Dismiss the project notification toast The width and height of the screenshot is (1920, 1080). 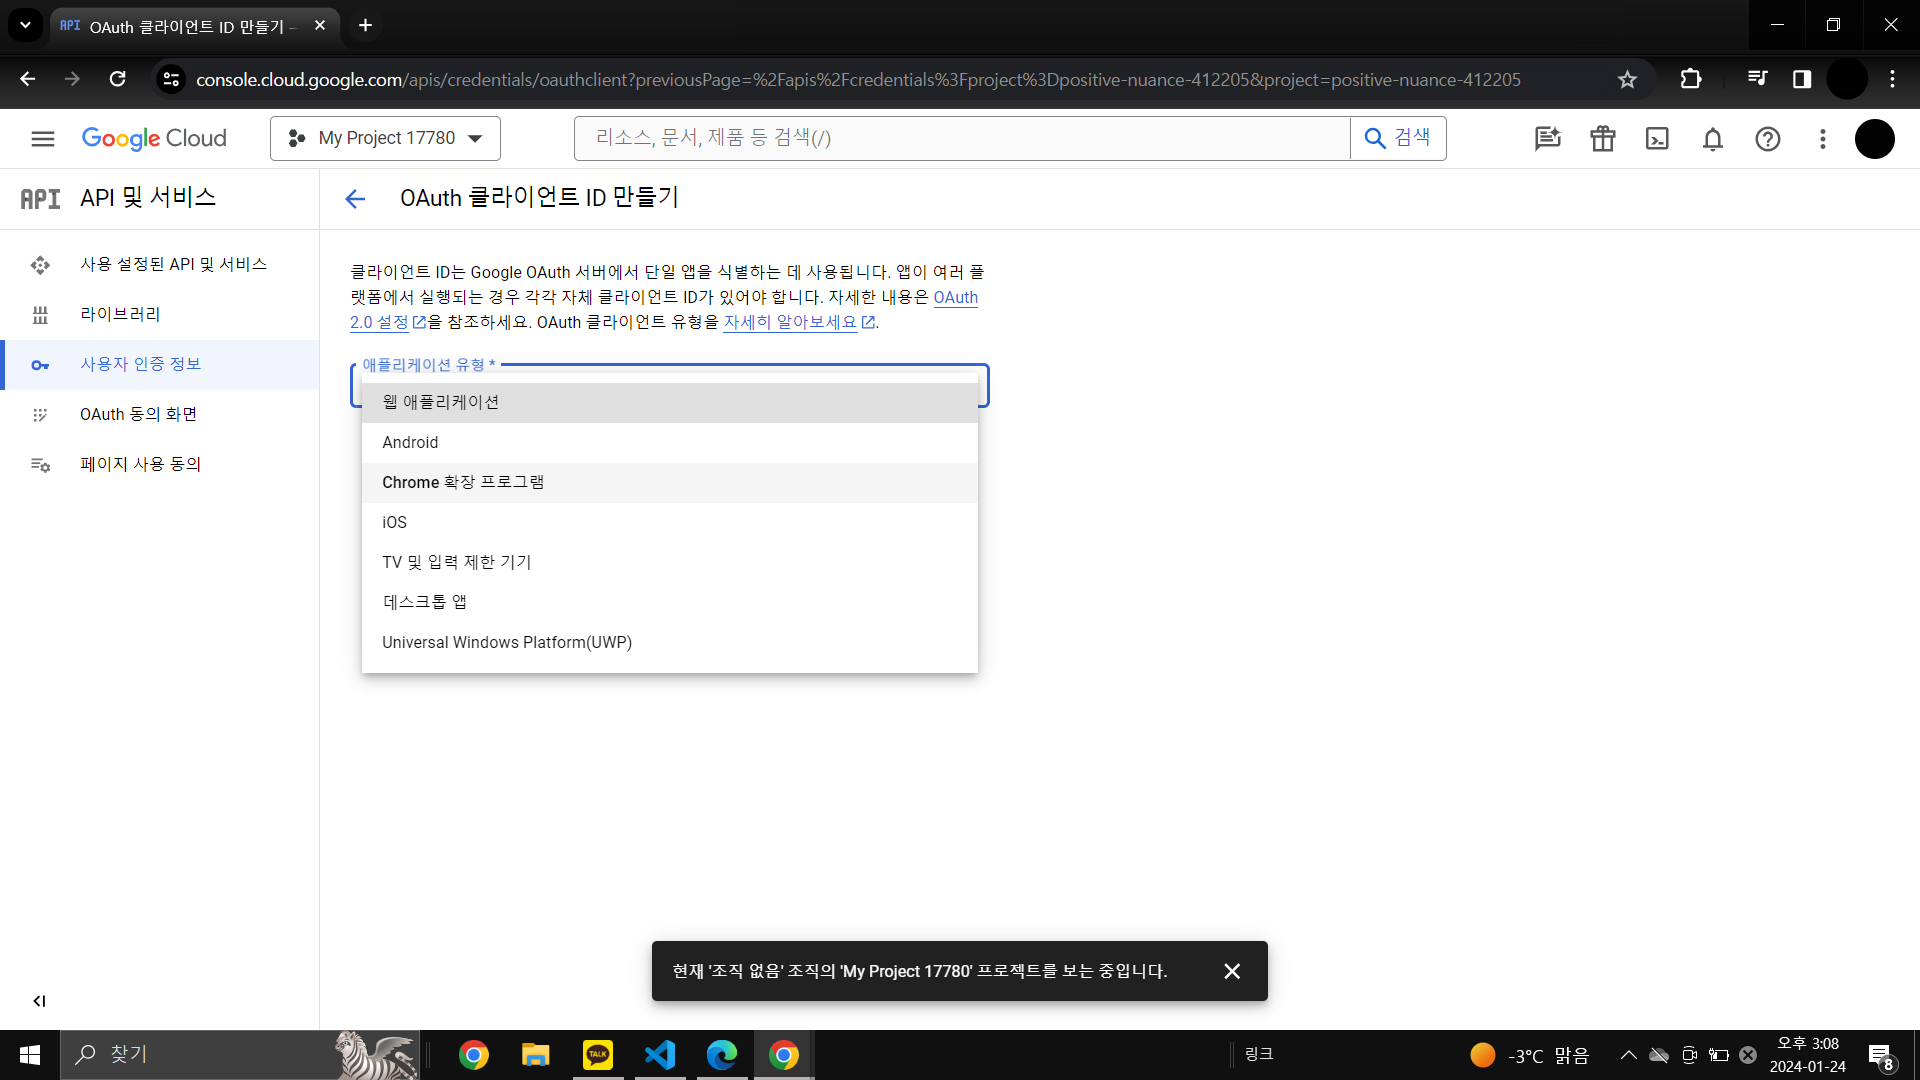[x=1232, y=971]
